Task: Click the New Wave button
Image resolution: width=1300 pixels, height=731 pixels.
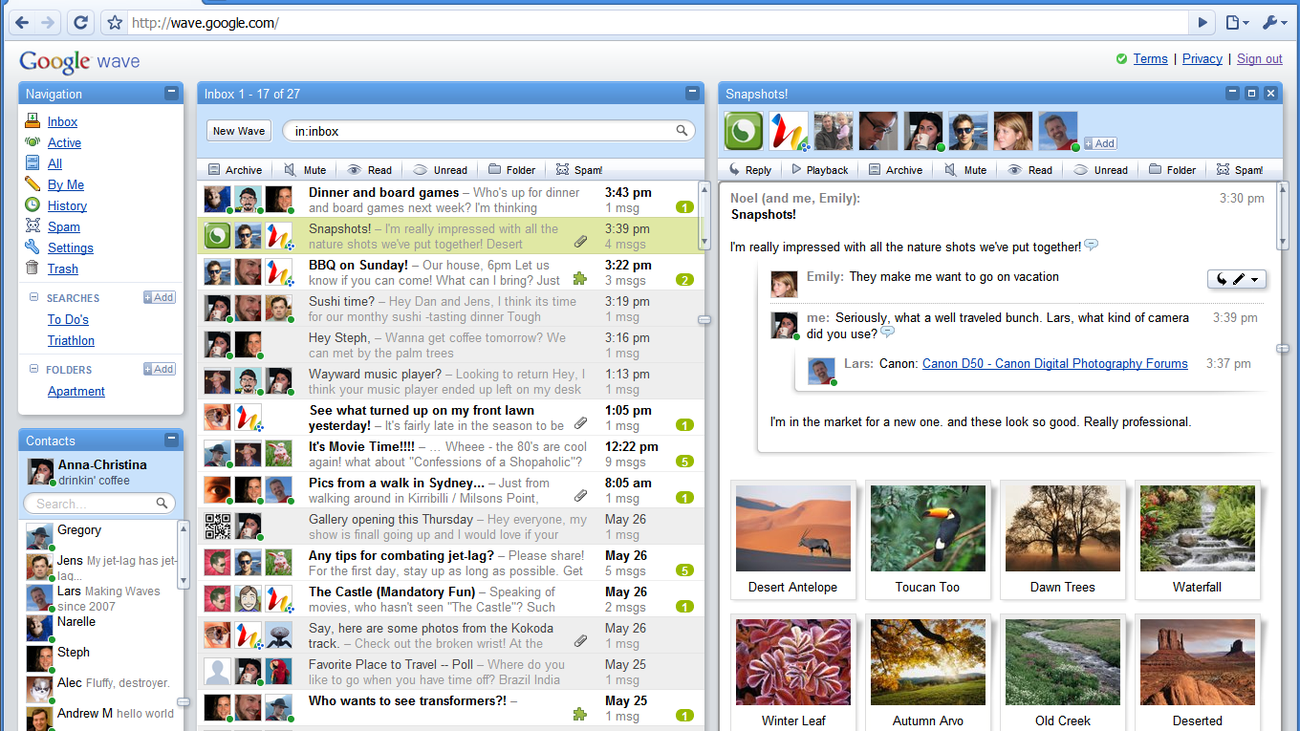Action: click(239, 131)
